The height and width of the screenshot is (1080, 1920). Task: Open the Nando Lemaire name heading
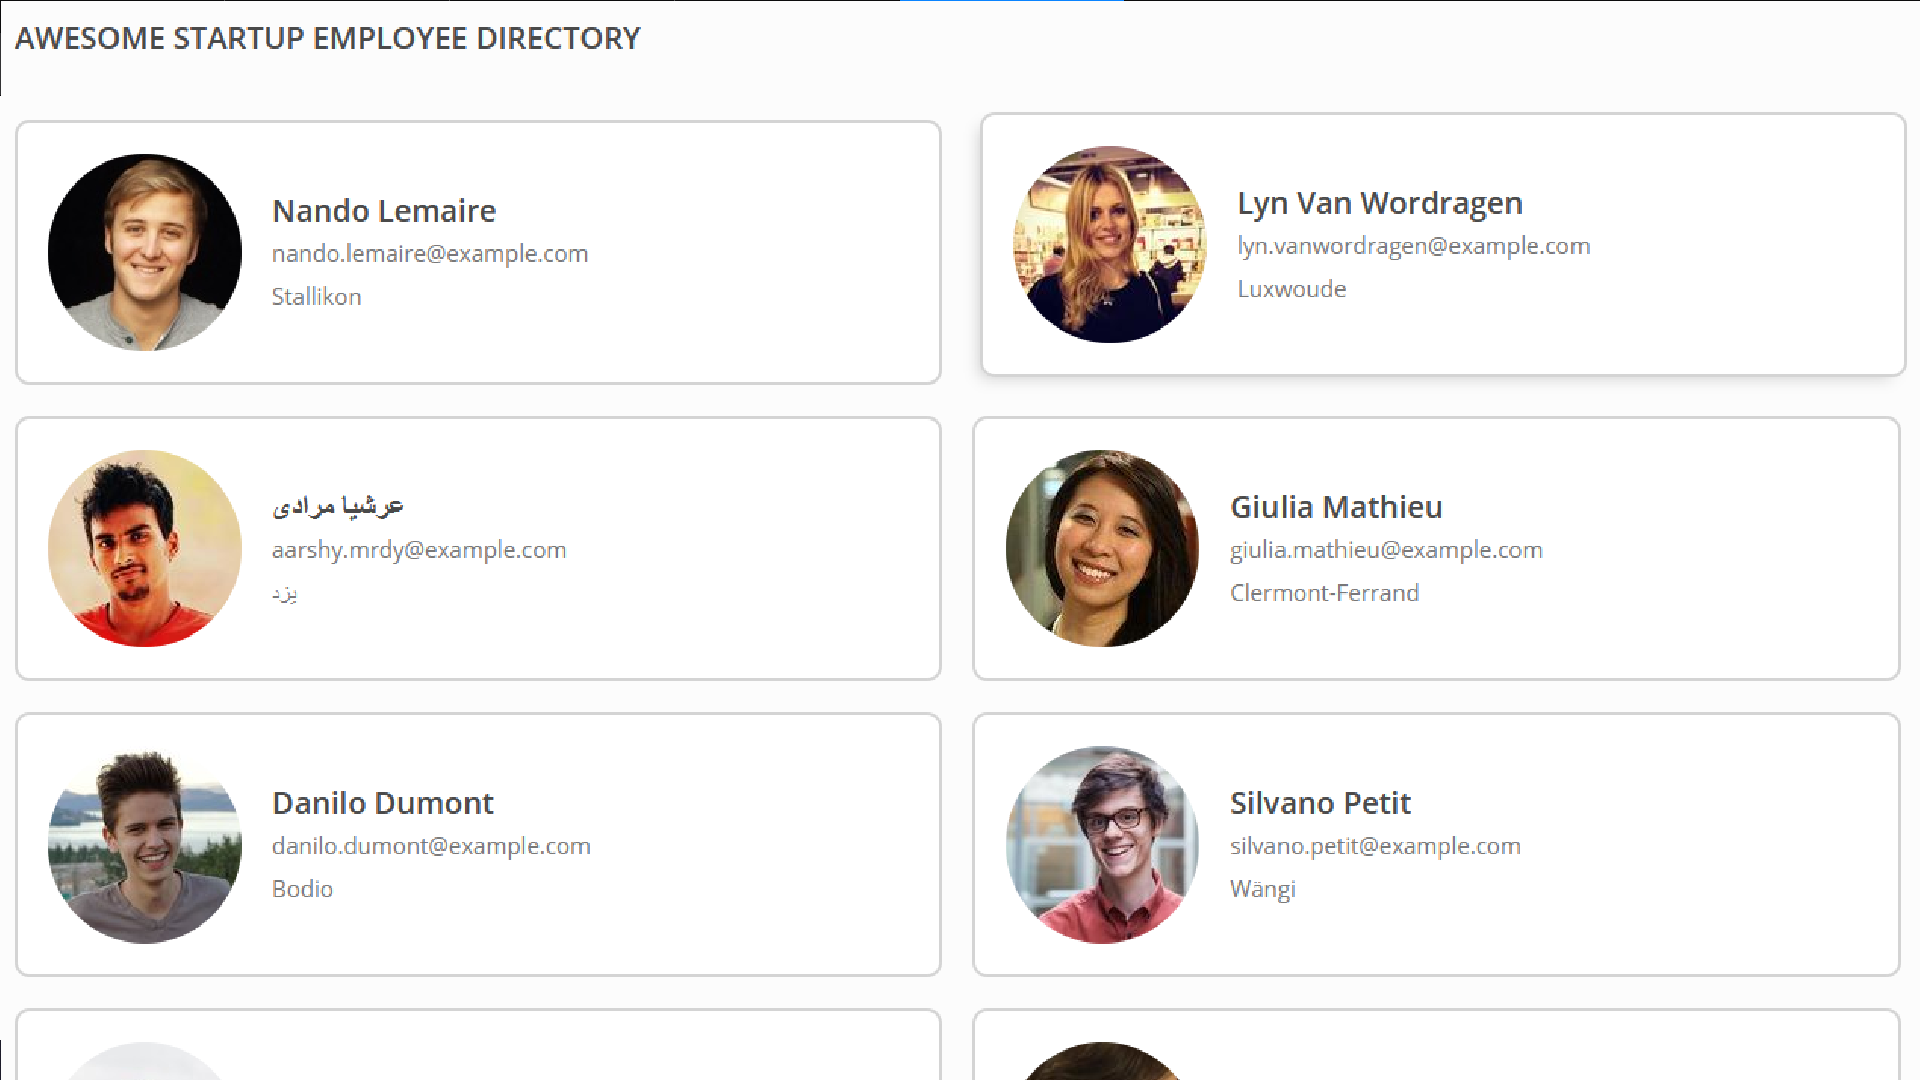384,211
